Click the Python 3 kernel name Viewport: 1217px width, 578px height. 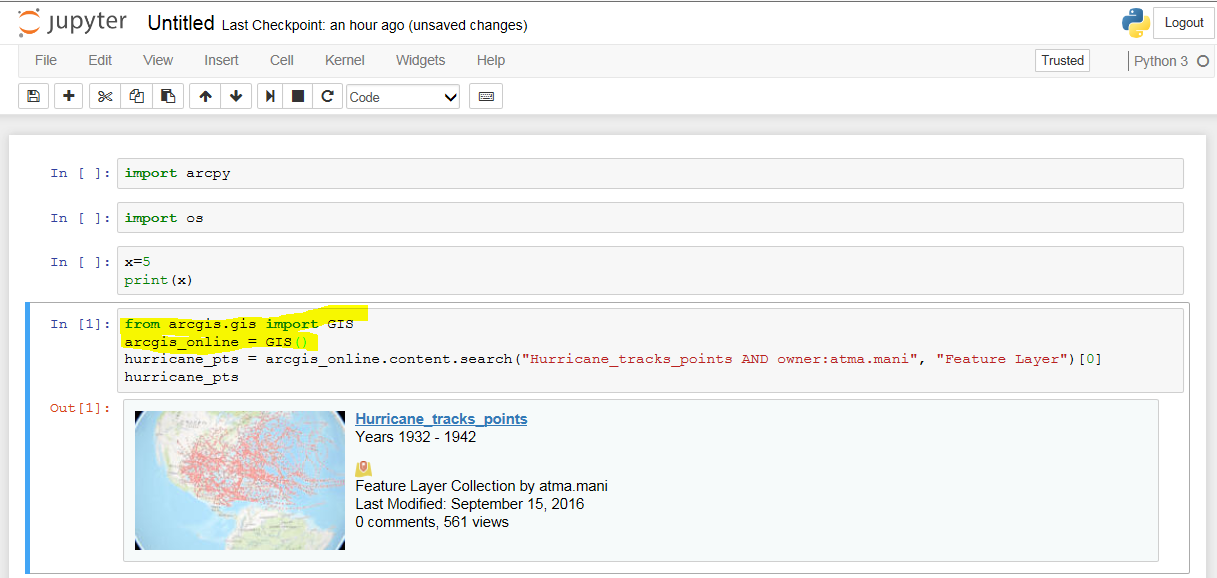click(x=1161, y=61)
